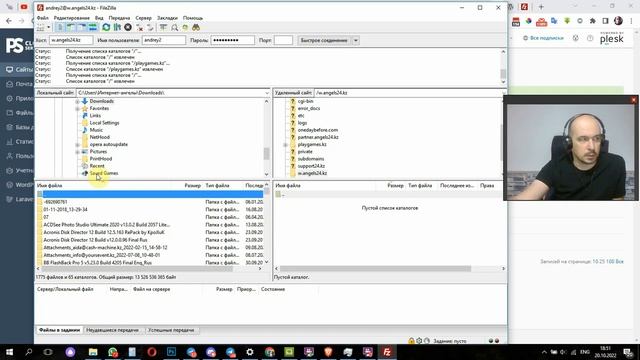Screen dimensions: 640x360
Task: Click the Порт input field
Action: [x=283, y=40]
